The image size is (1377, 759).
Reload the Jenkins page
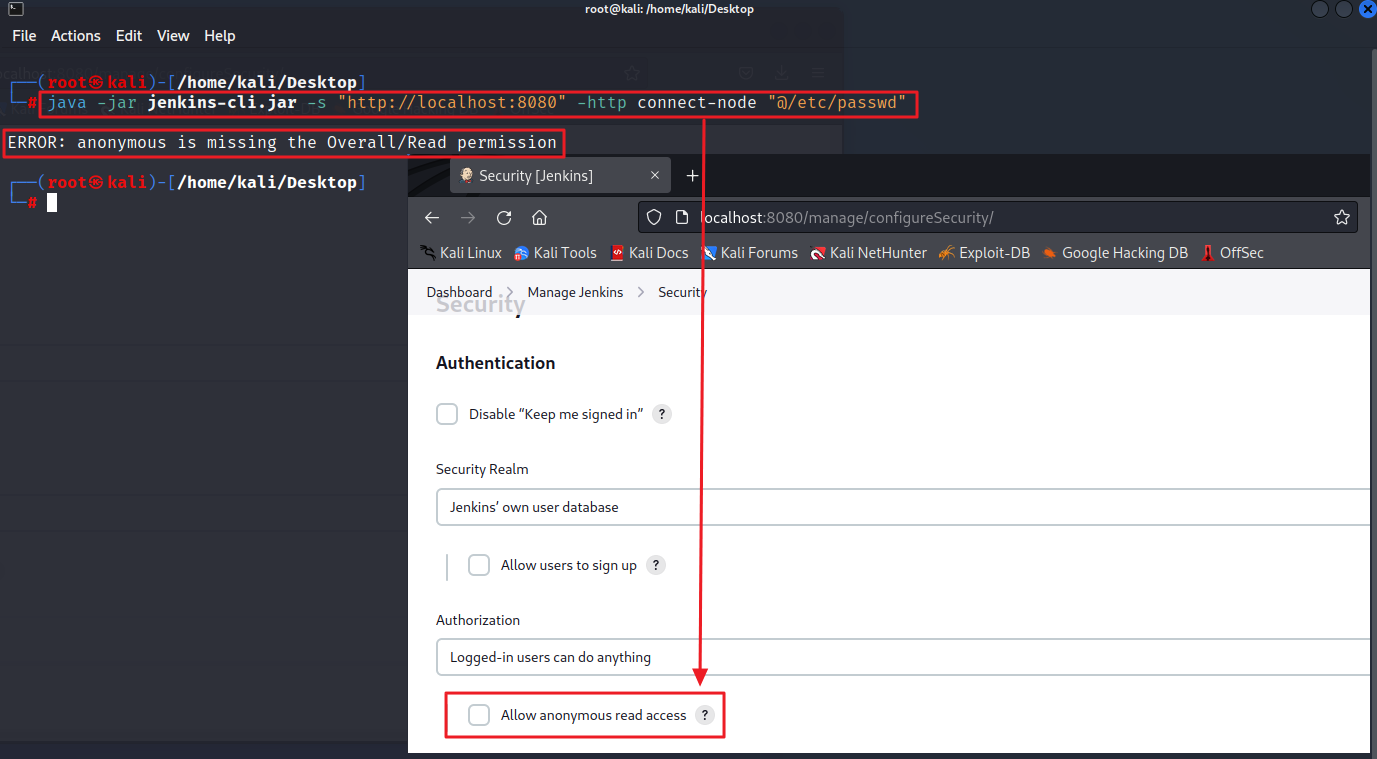click(504, 218)
